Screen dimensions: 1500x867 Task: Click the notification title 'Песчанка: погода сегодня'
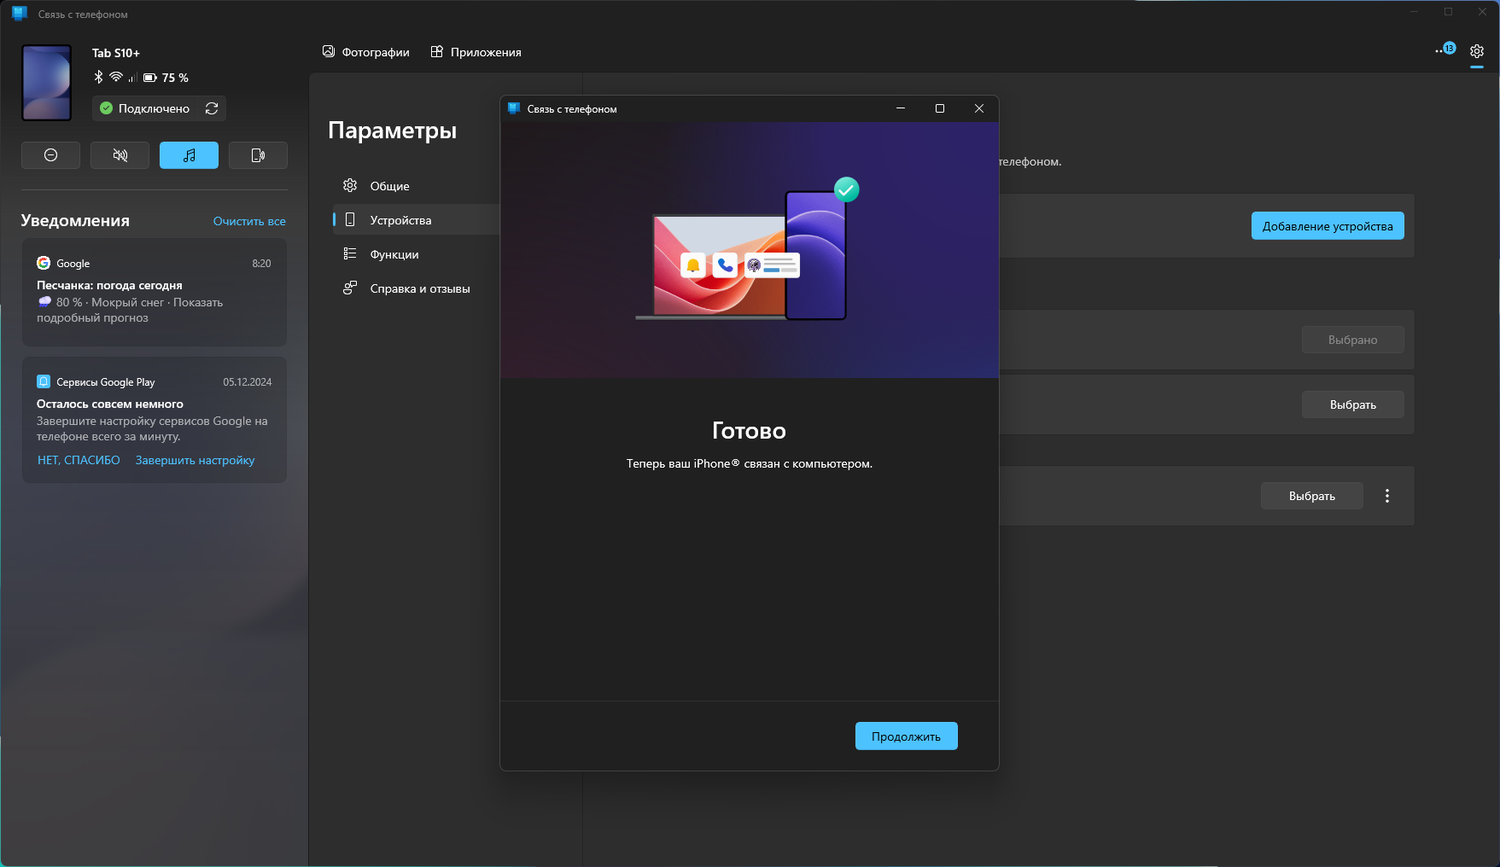(x=110, y=285)
